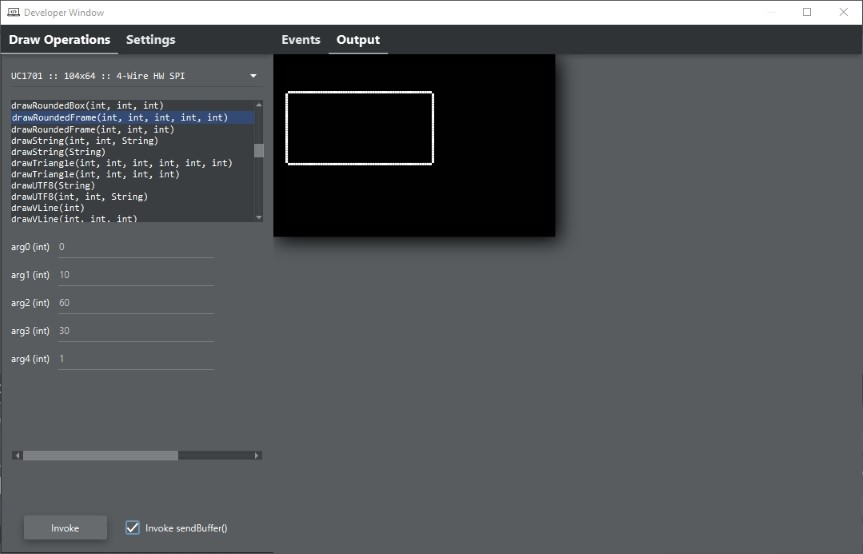Close the Developer Window

(843, 12)
